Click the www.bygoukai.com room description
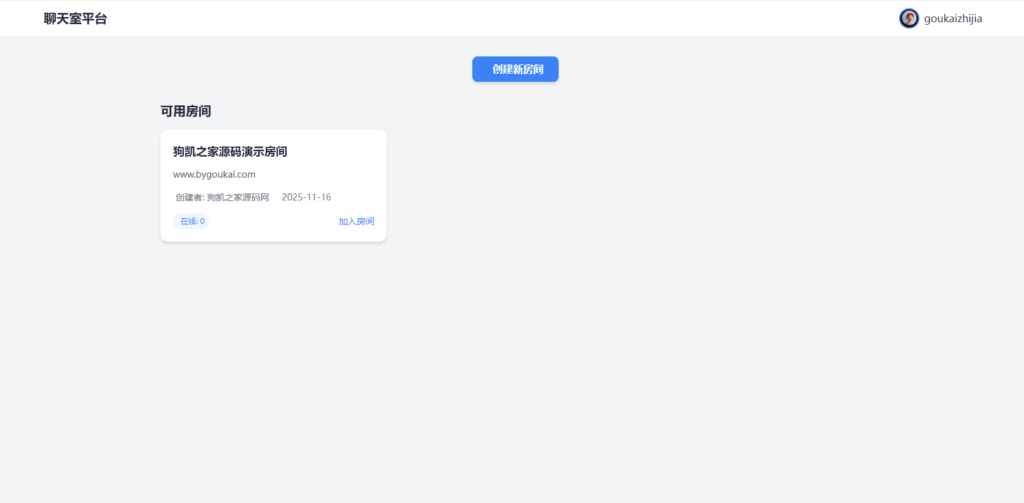The image size is (1024, 503). tap(214, 174)
